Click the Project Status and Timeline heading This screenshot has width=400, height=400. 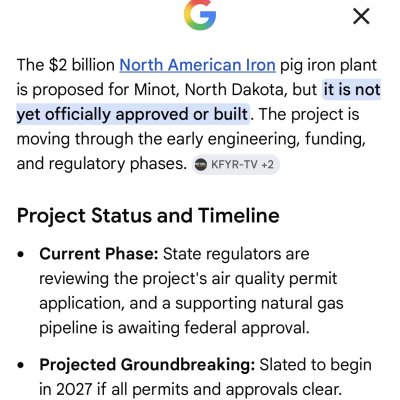(x=148, y=216)
